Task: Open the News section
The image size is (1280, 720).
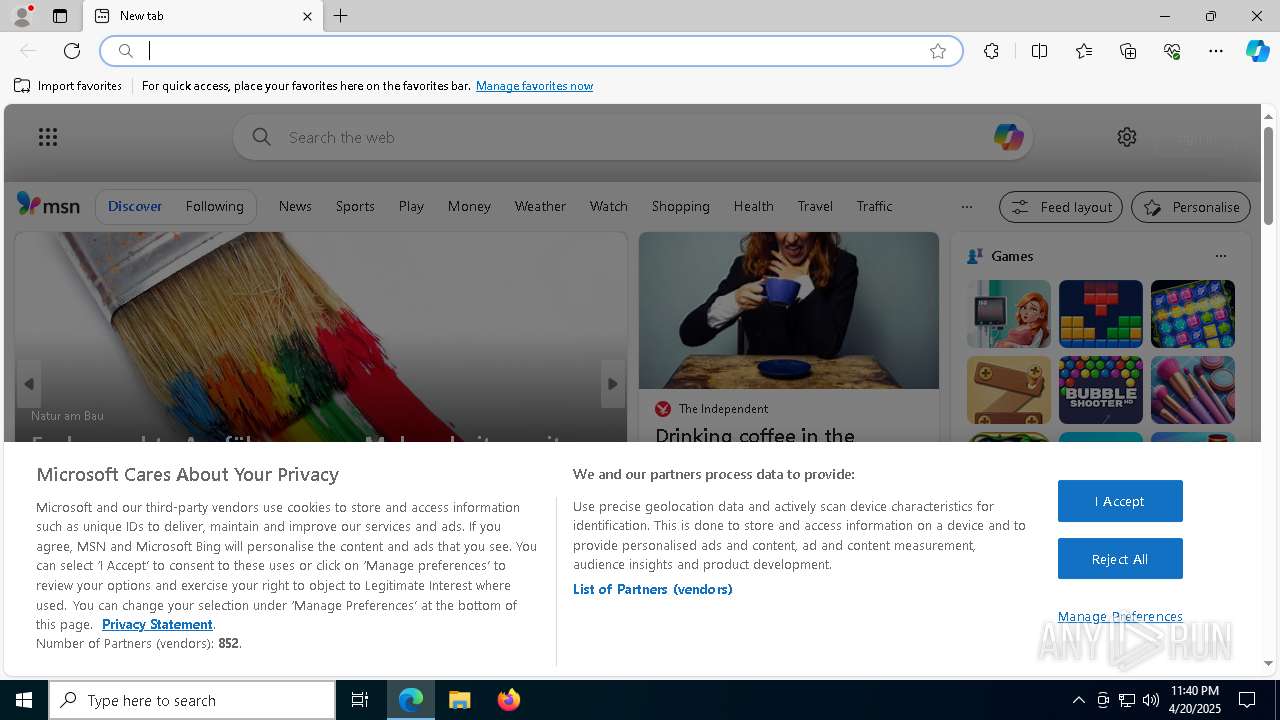Action: click(295, 206)
